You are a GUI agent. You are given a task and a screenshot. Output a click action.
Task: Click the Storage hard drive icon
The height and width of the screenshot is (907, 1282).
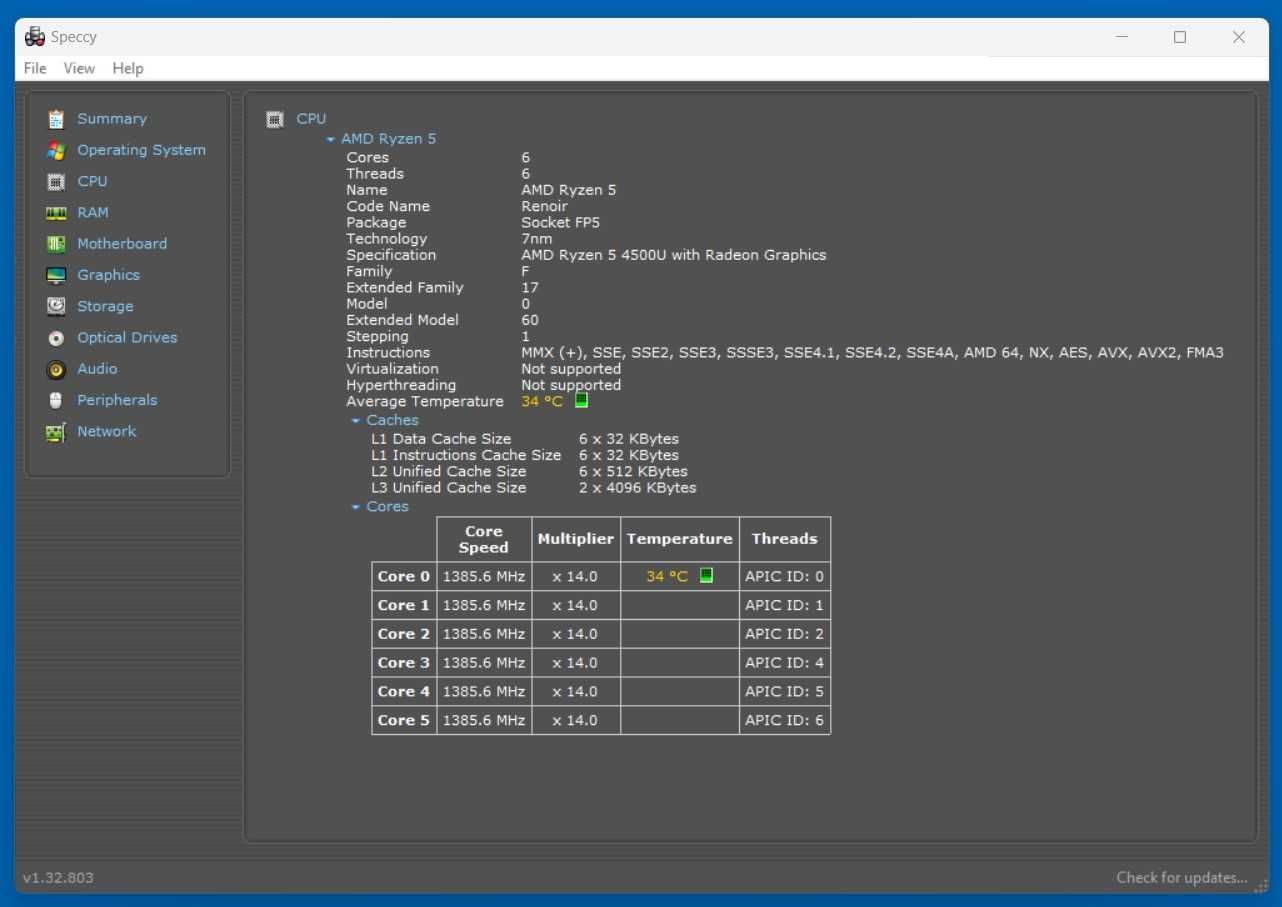point(56,306)
